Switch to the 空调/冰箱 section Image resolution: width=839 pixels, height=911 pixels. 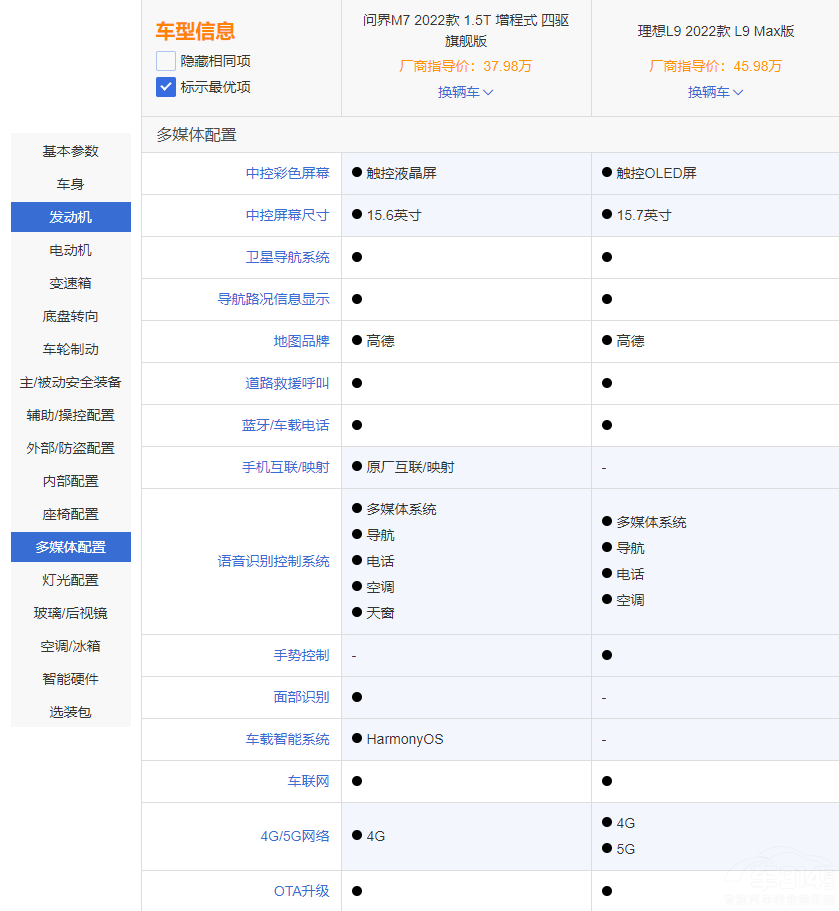point(69,646)
